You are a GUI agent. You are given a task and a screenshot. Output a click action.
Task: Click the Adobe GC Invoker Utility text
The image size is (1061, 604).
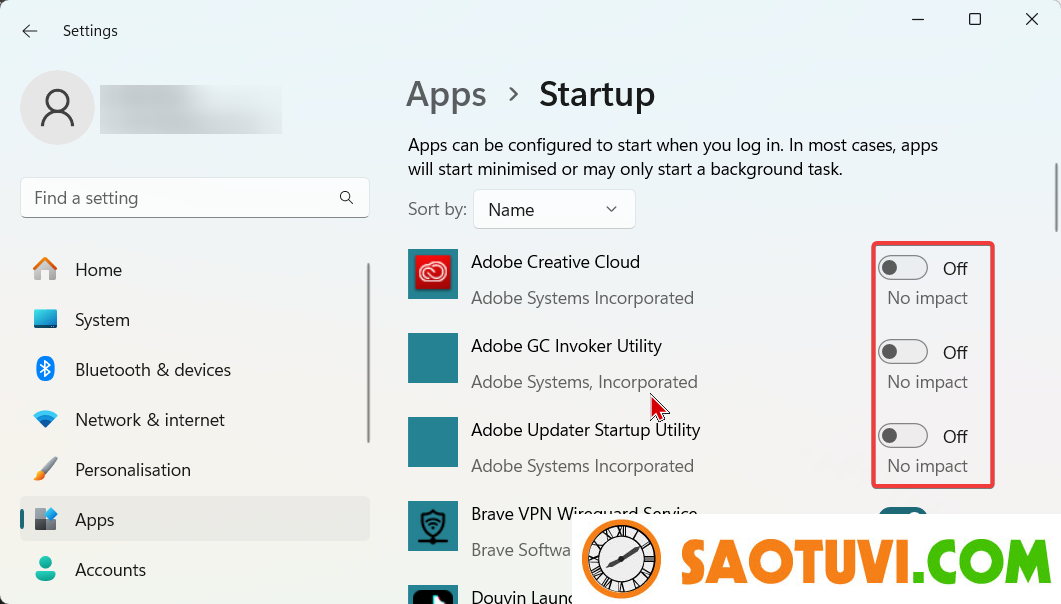tap(566, 346)
